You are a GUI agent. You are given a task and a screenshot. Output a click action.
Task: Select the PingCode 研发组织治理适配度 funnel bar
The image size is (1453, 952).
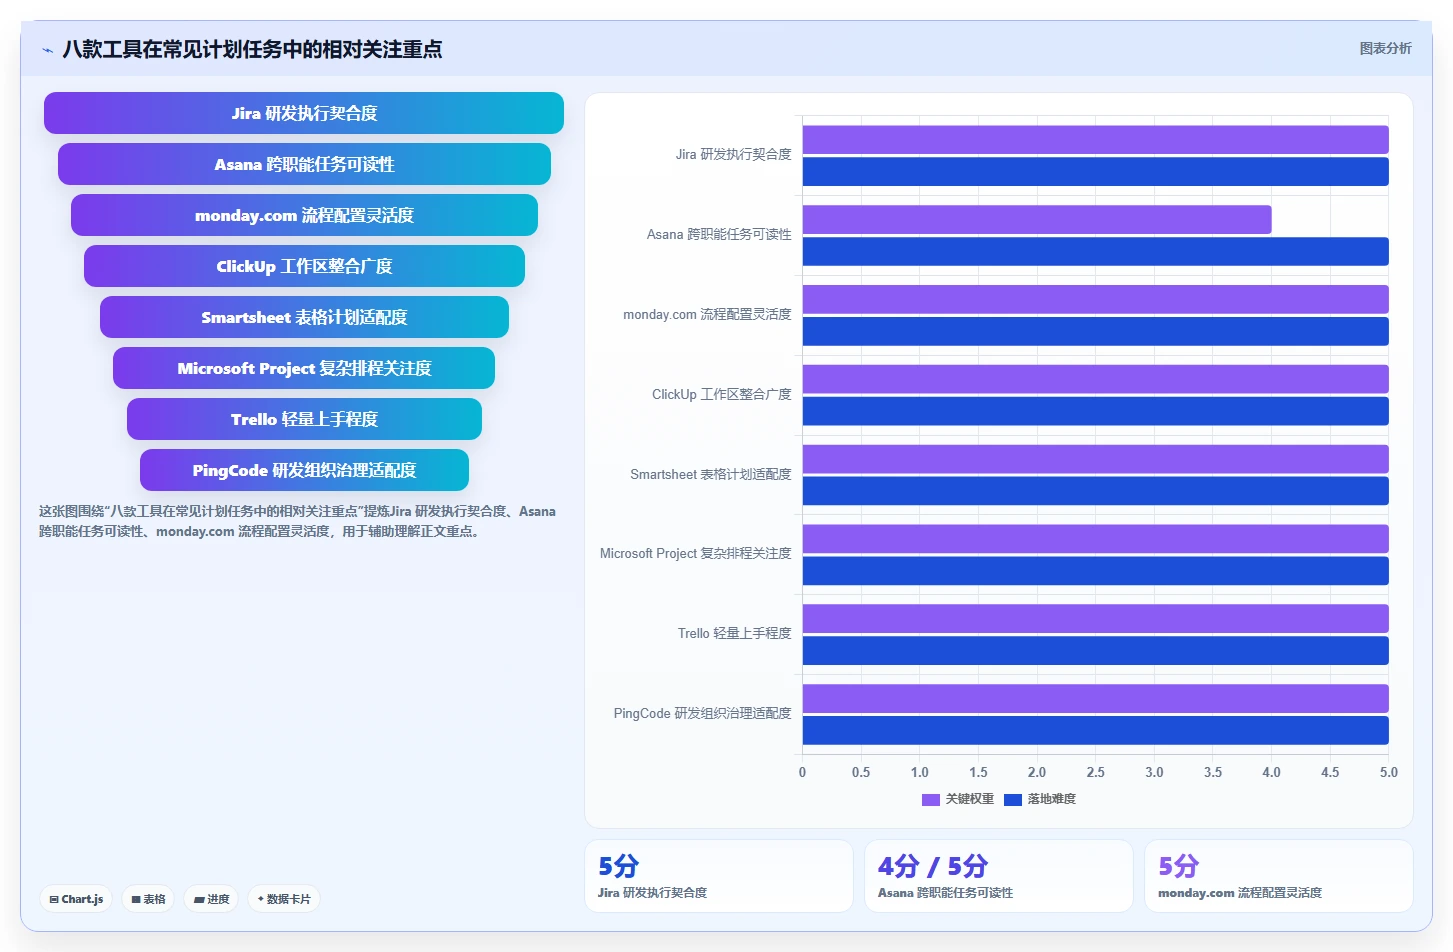pyautogui.click(x=304, y=470)
